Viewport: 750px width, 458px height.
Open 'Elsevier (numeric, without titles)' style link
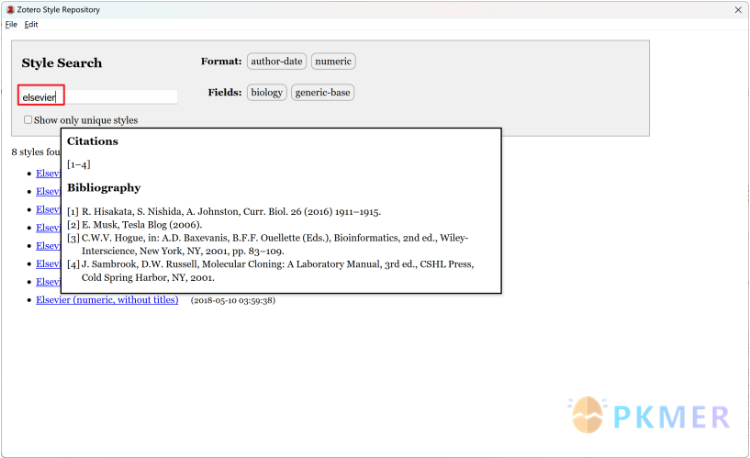pyautogui.click(x=107, y=300)
